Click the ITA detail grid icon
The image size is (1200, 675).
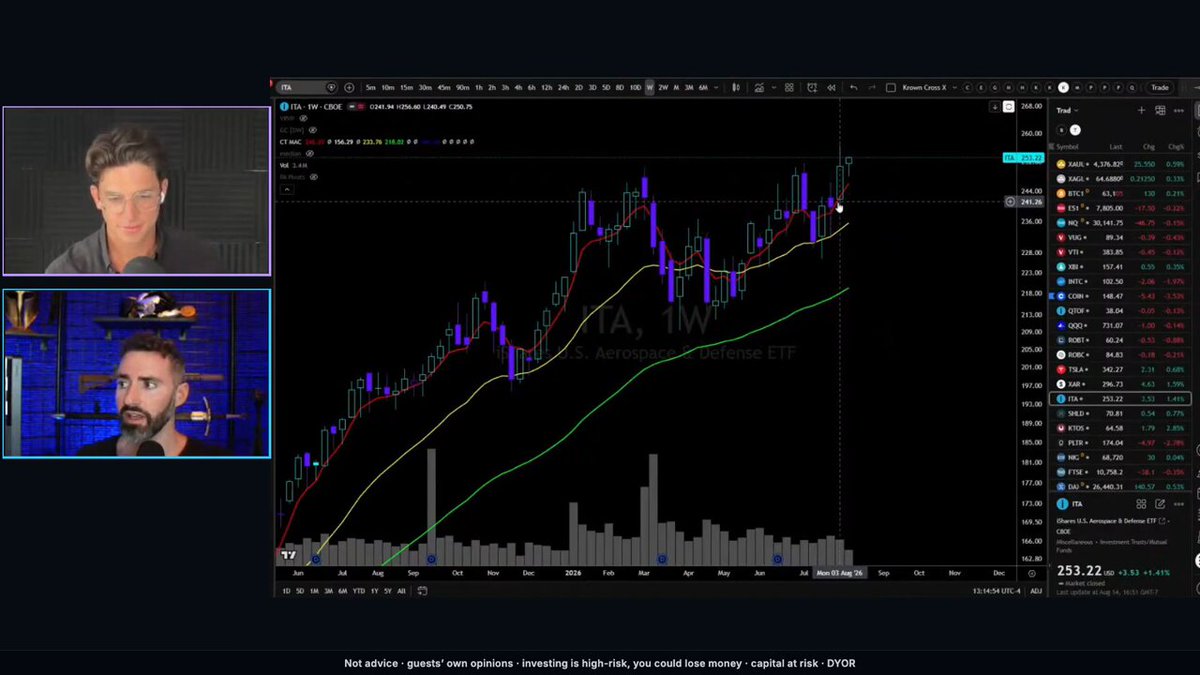coord(1141,504)
